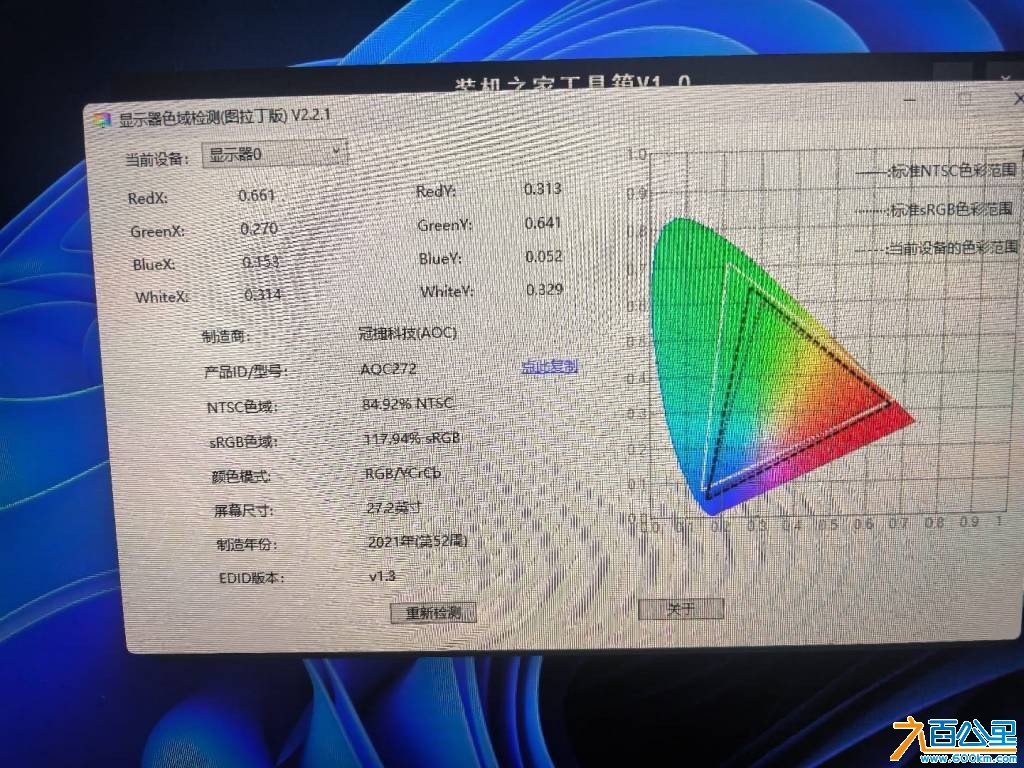Select the RedY value 0.313
1024x768 pixels.
[x=543, y=189]
